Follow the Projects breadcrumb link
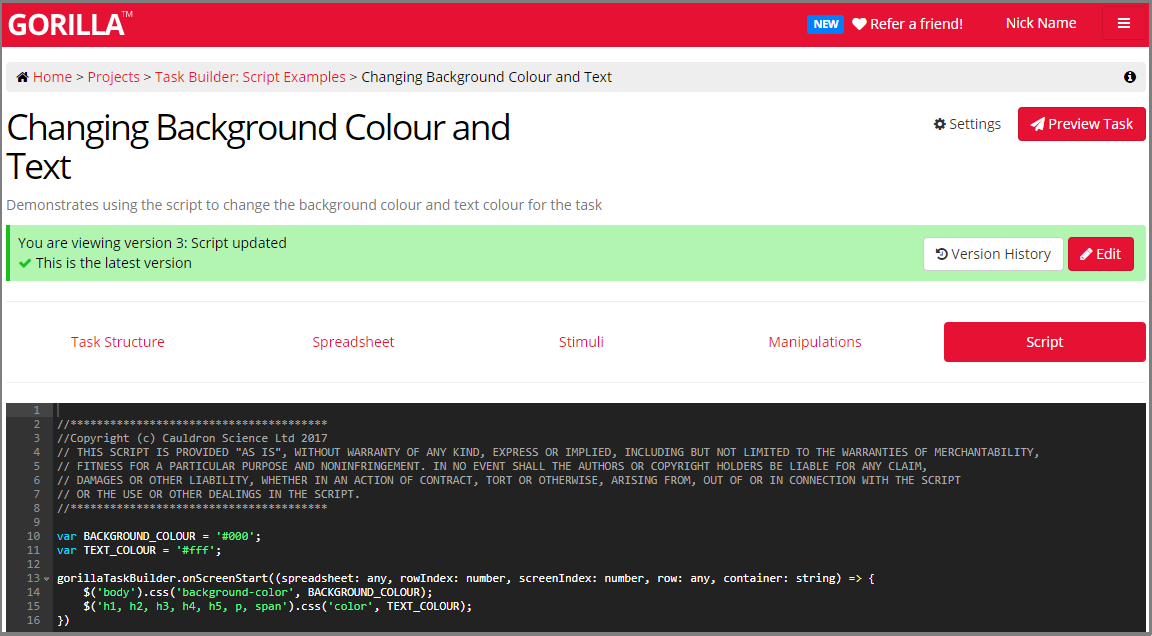Viewport: 1152px width, 636px height. click(x=113, y=77)
